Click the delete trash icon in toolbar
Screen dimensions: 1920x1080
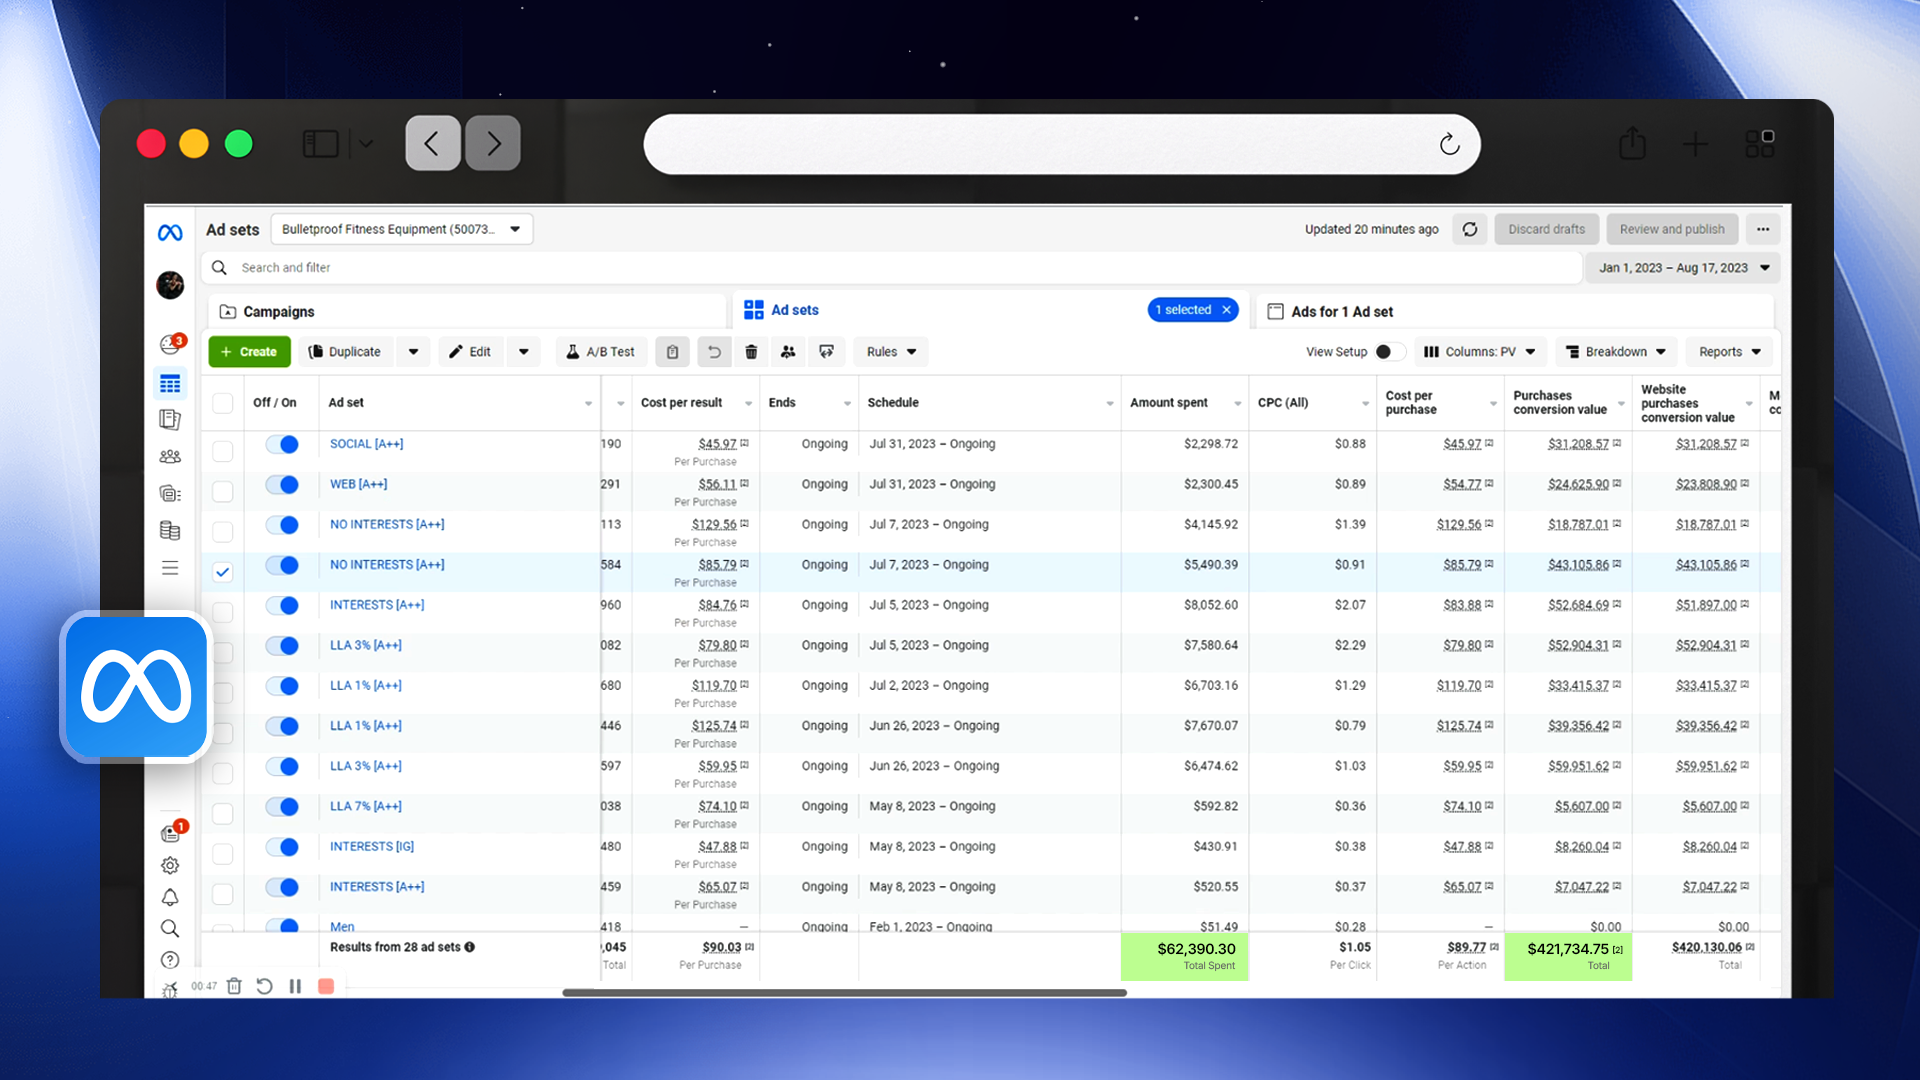[751, 352]
